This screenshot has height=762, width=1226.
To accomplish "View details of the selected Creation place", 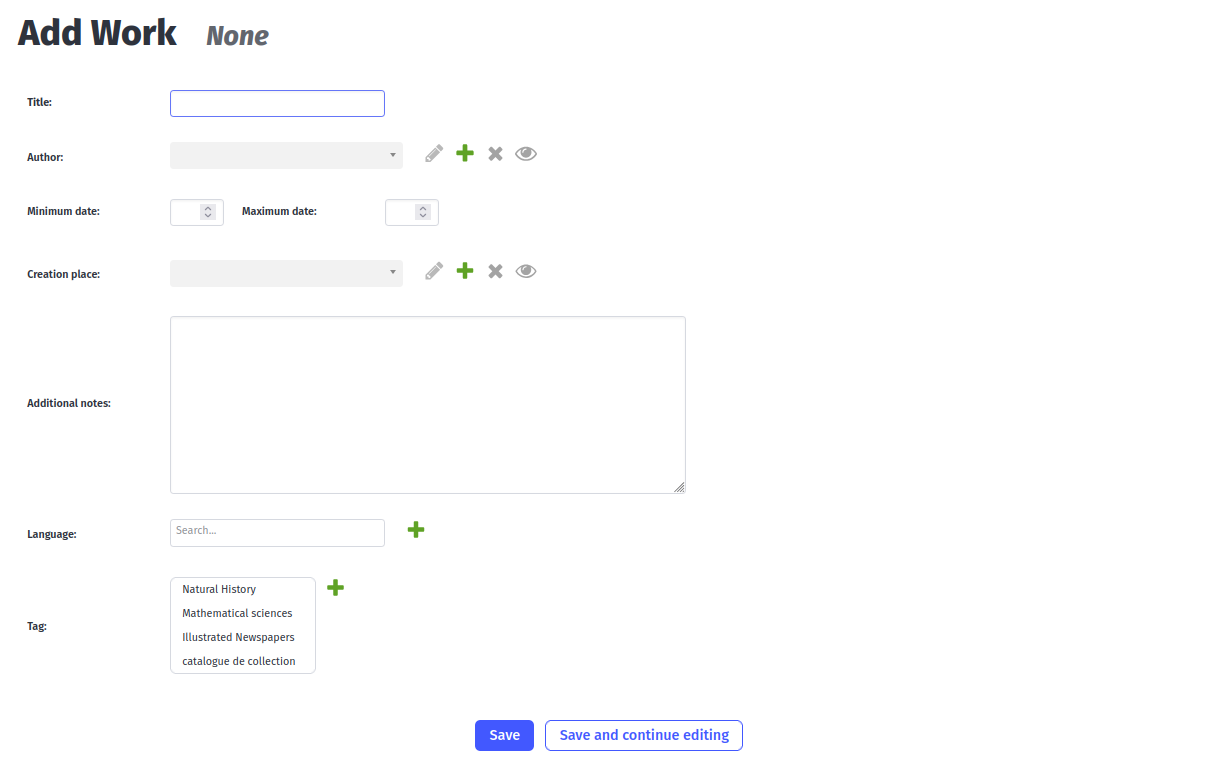I will (x=525, y=270).
